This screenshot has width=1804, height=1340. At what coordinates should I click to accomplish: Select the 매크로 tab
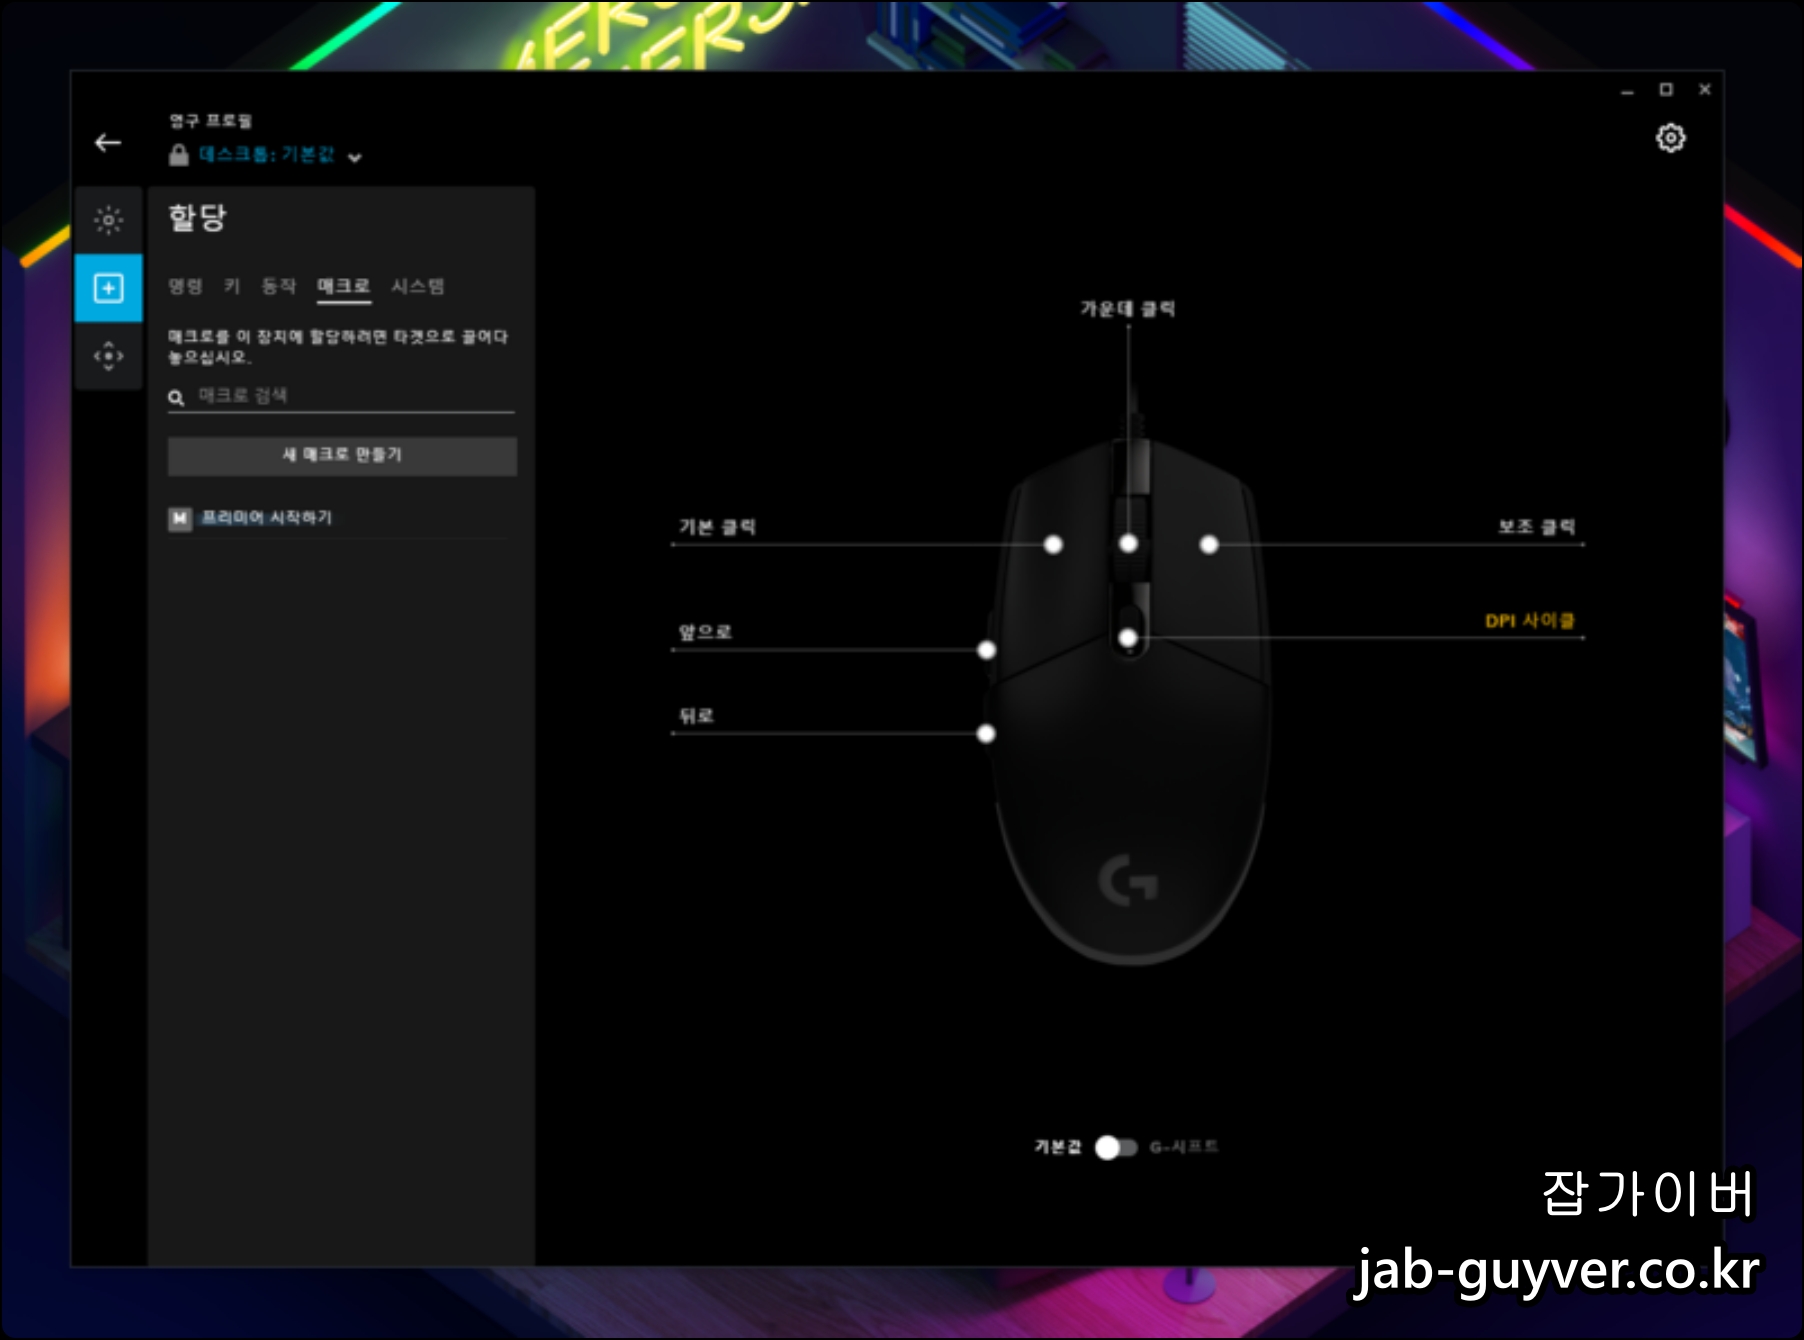coord(344,286)
